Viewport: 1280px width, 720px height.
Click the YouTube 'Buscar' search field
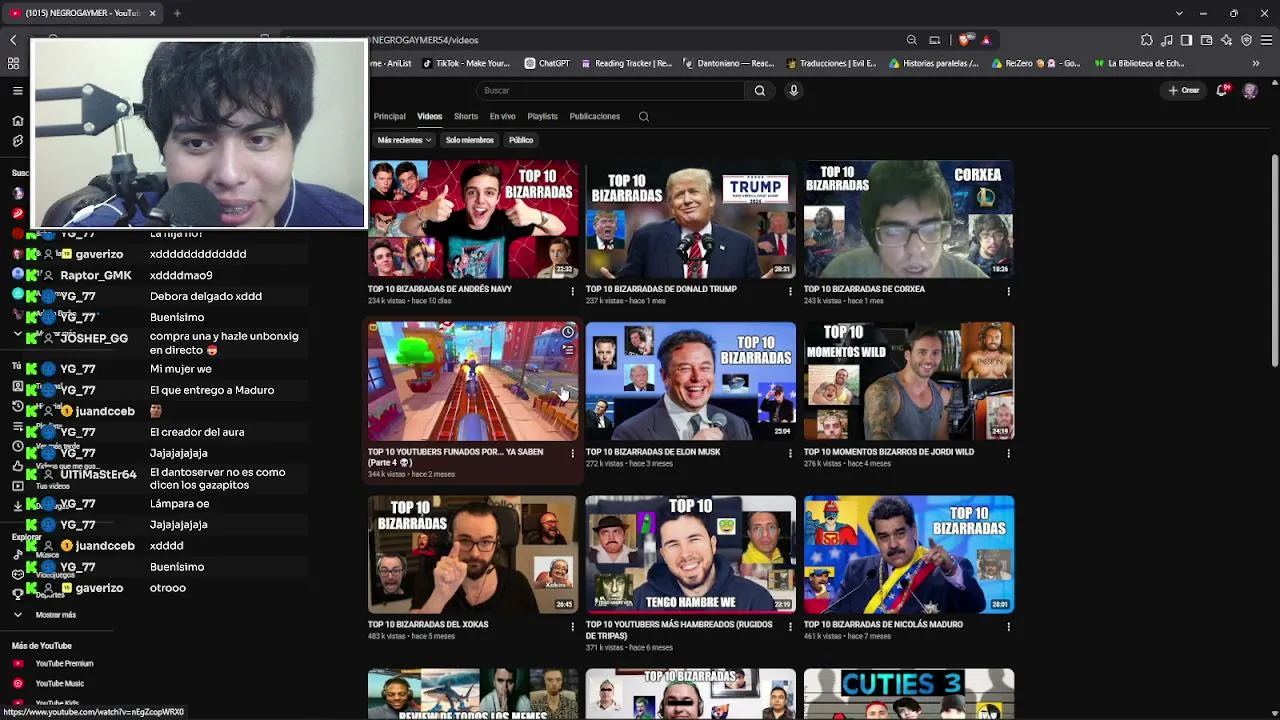(610, 91)
